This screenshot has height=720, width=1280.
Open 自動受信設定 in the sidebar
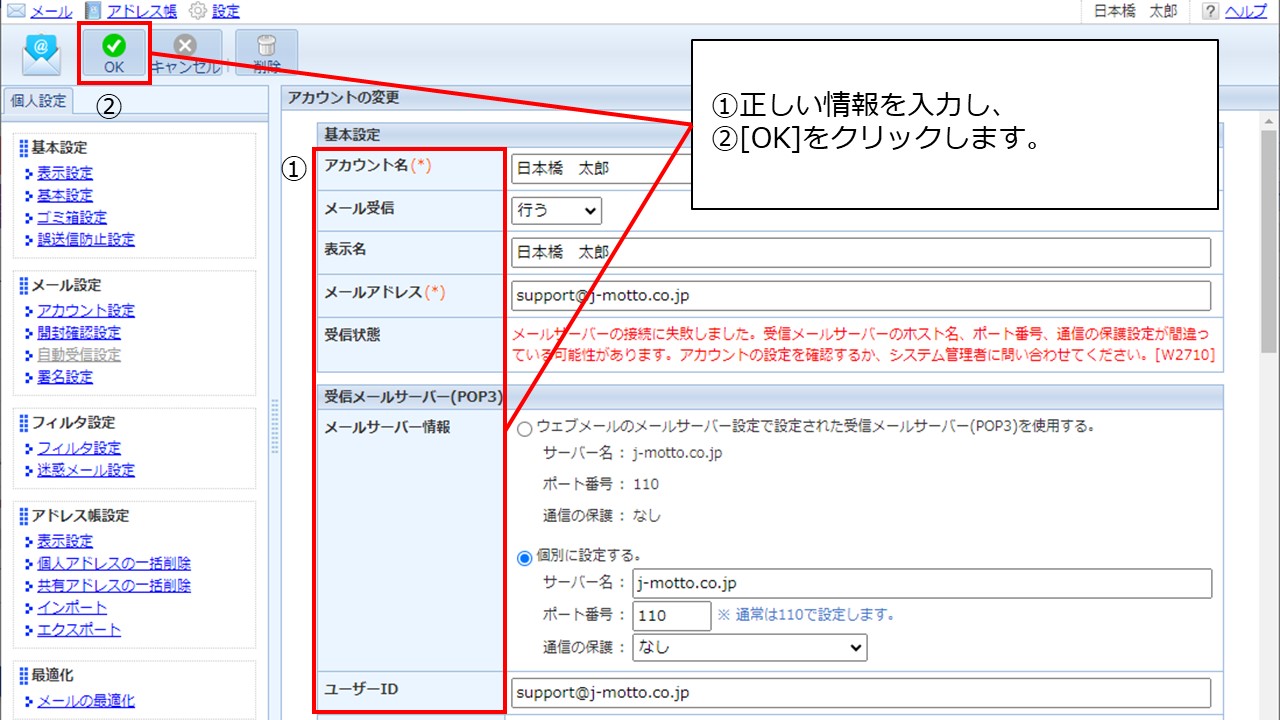point(79,355)
